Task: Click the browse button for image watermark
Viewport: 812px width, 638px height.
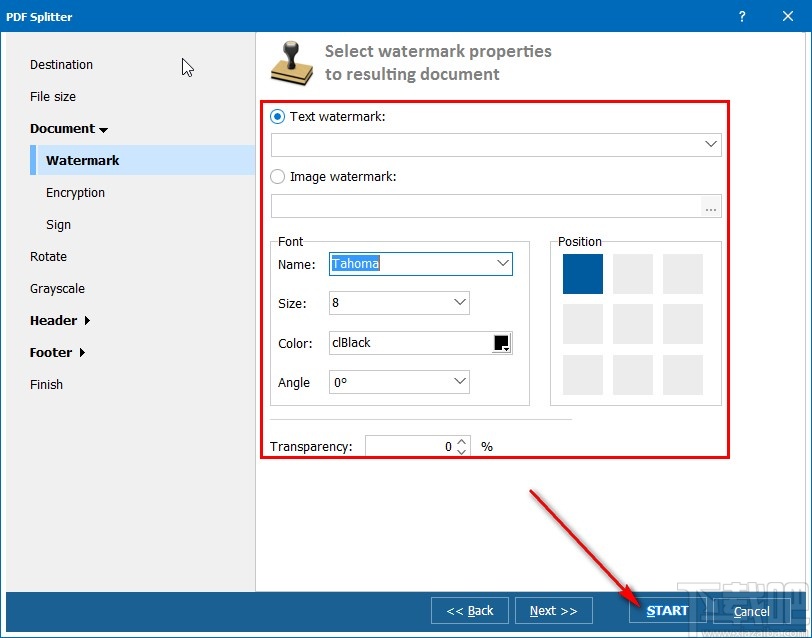Action: click(x=710, y=207)
